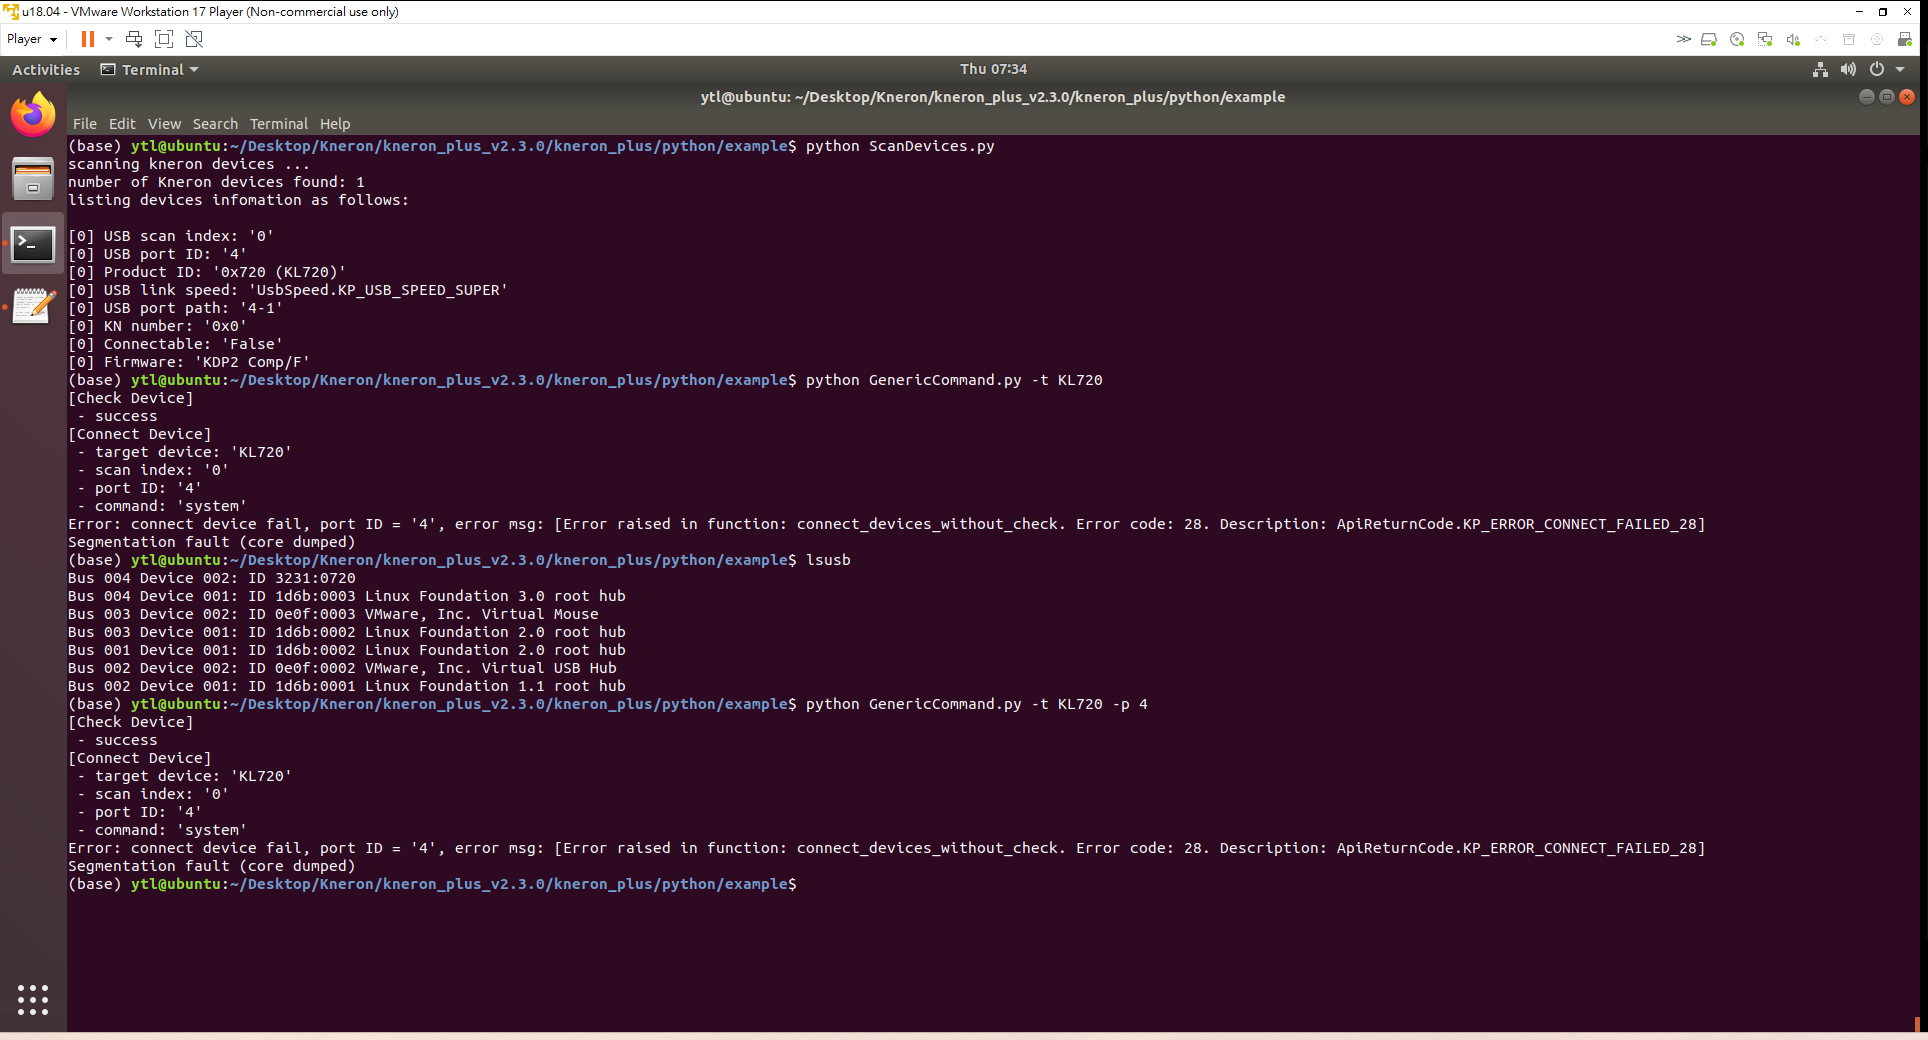The width and height of the screenshot is (1928, 1040).
Task: Click the "USB port path: '4-1'" line
Action: coord(175,308)
